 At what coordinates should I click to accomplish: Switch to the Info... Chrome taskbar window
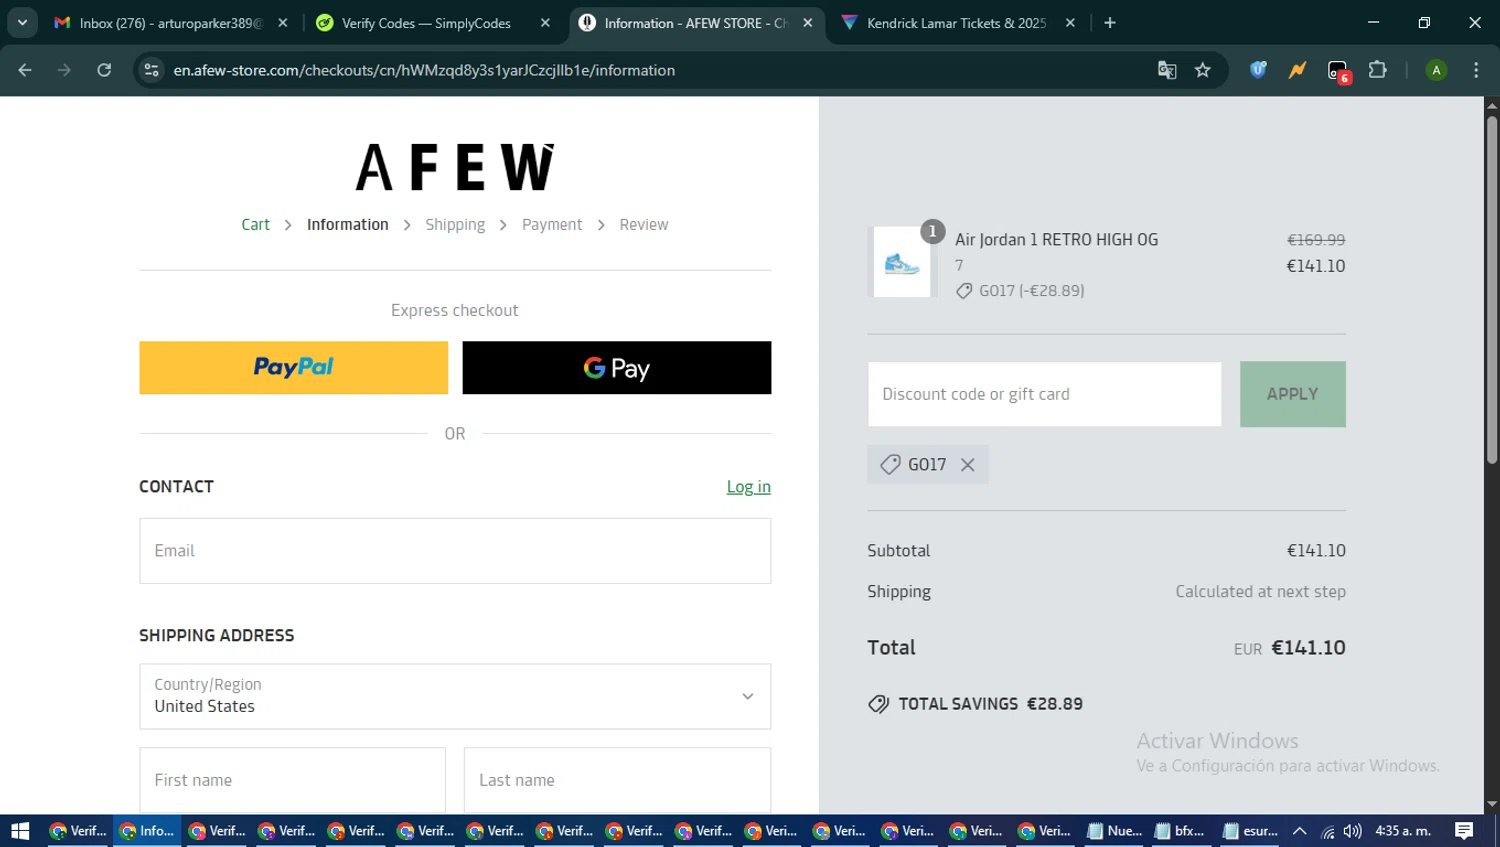(146, 831)
